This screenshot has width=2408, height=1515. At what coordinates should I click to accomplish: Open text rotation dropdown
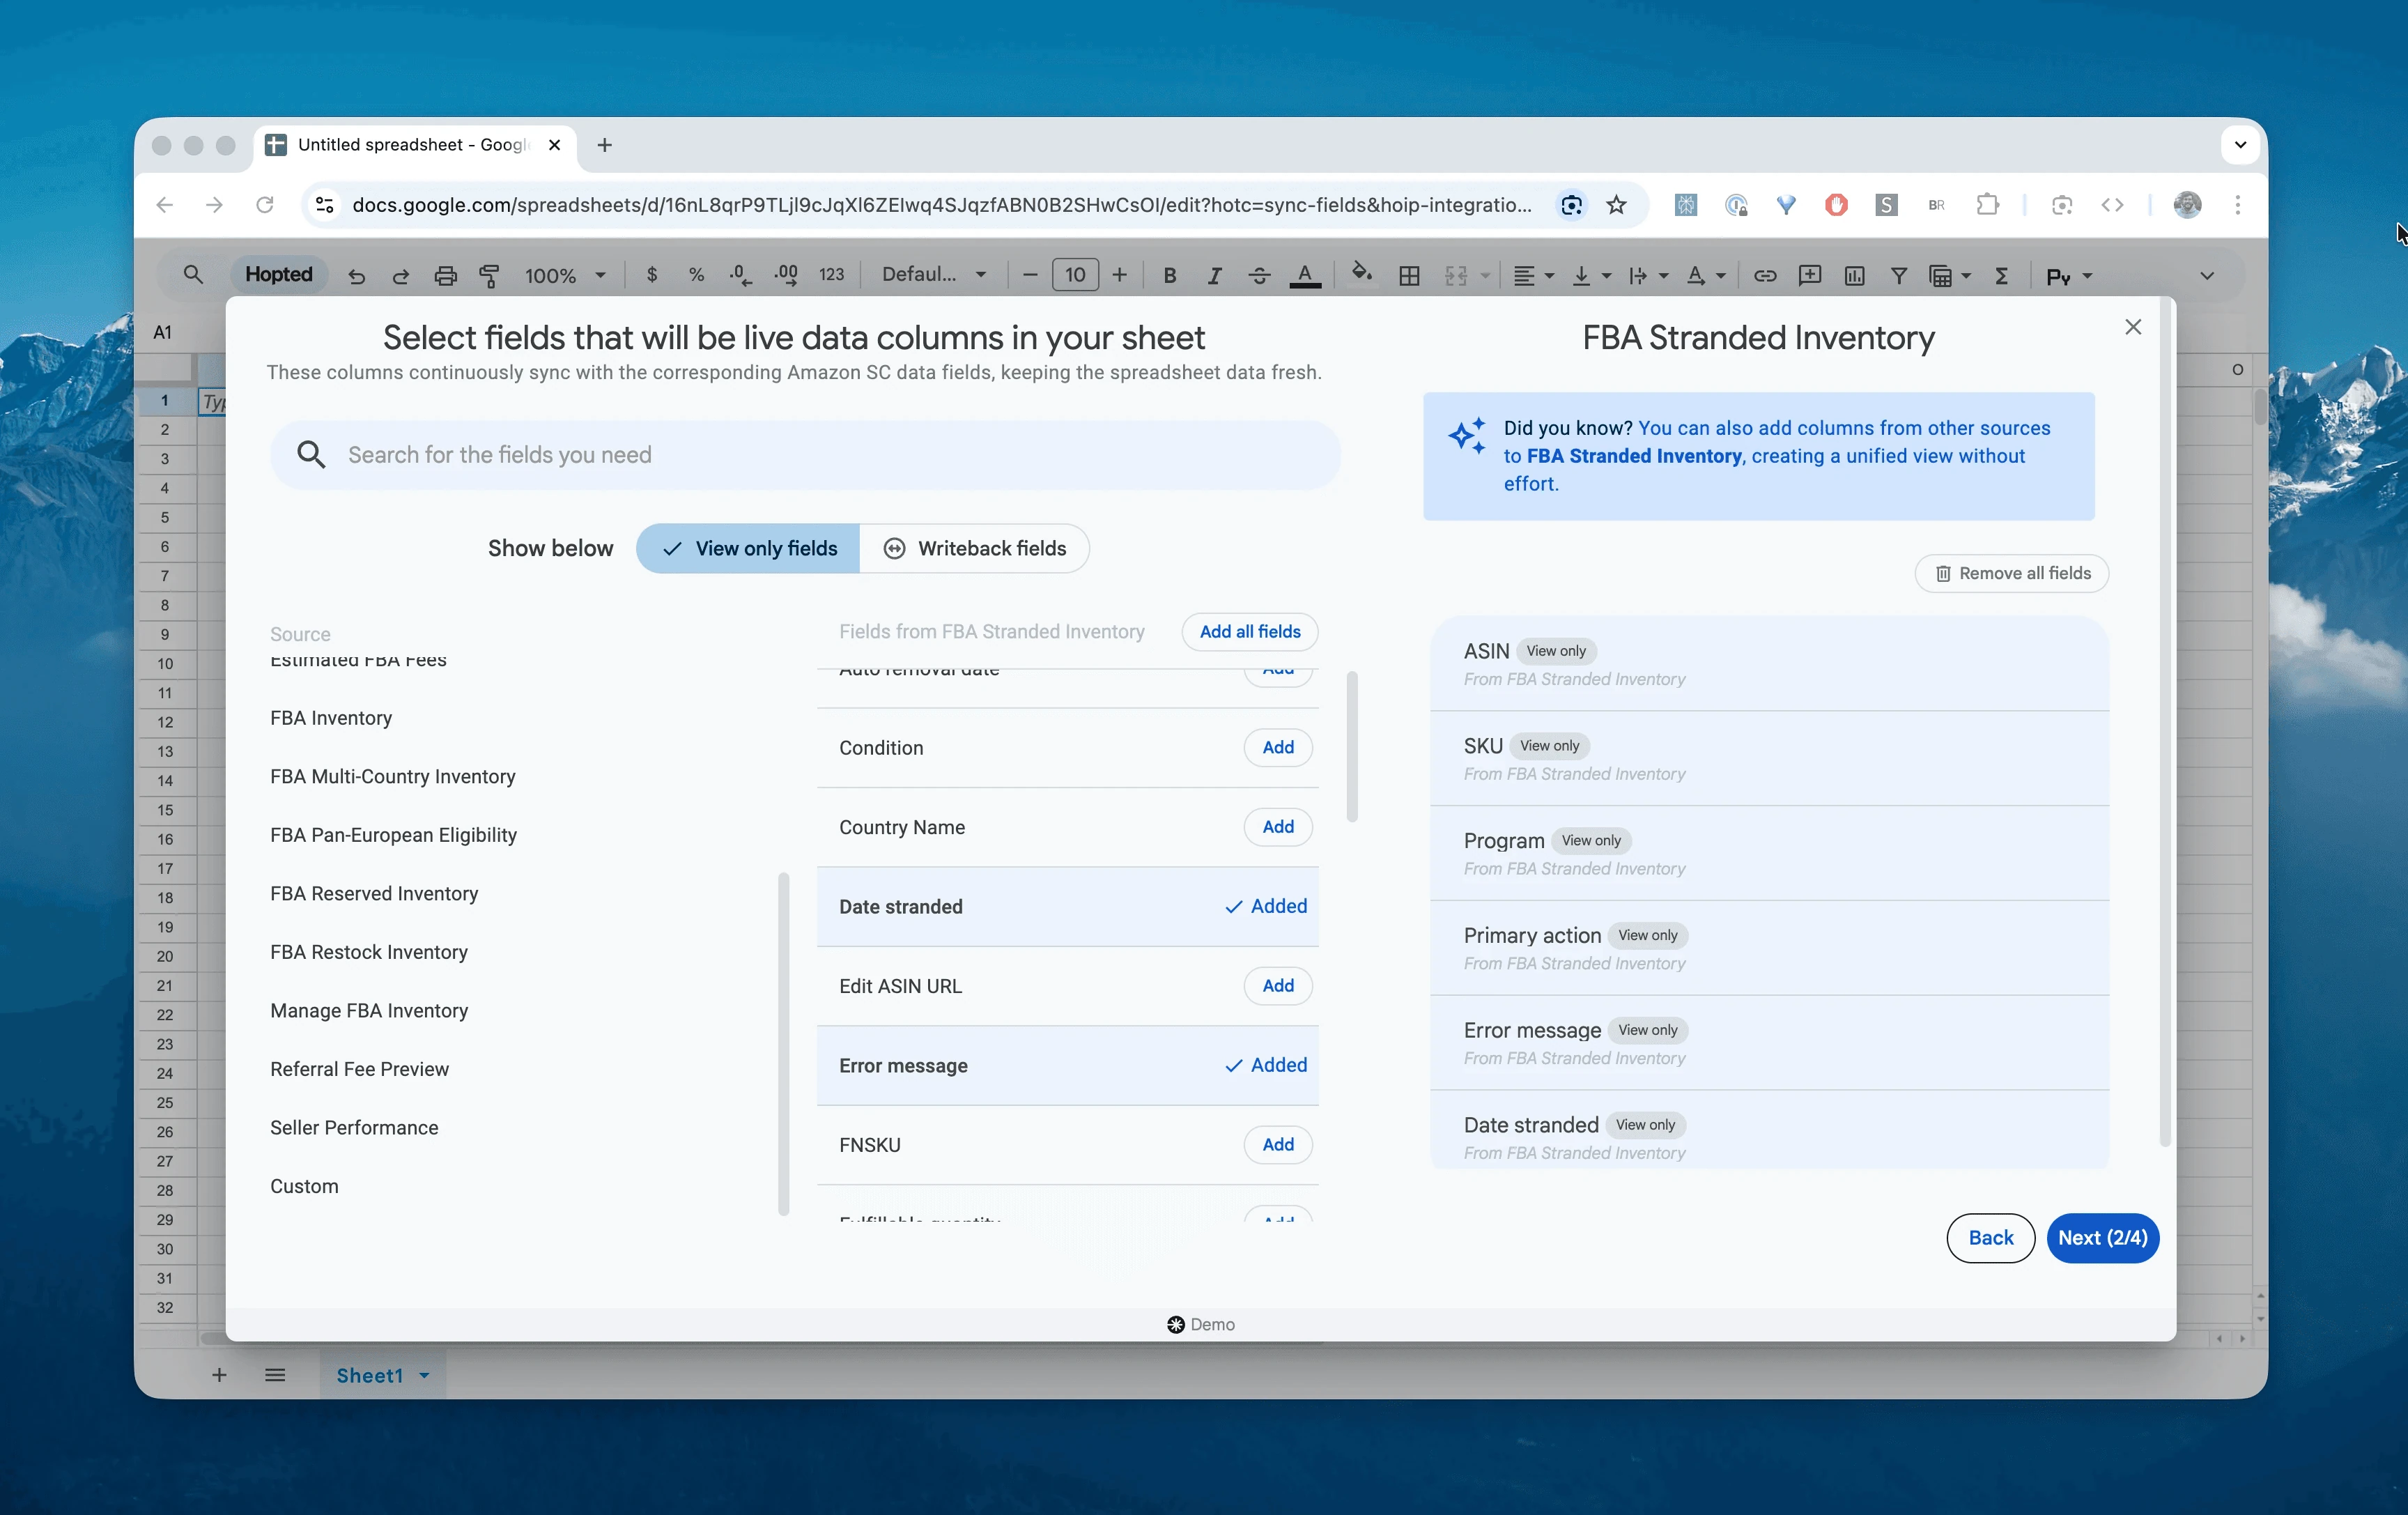1705,275
